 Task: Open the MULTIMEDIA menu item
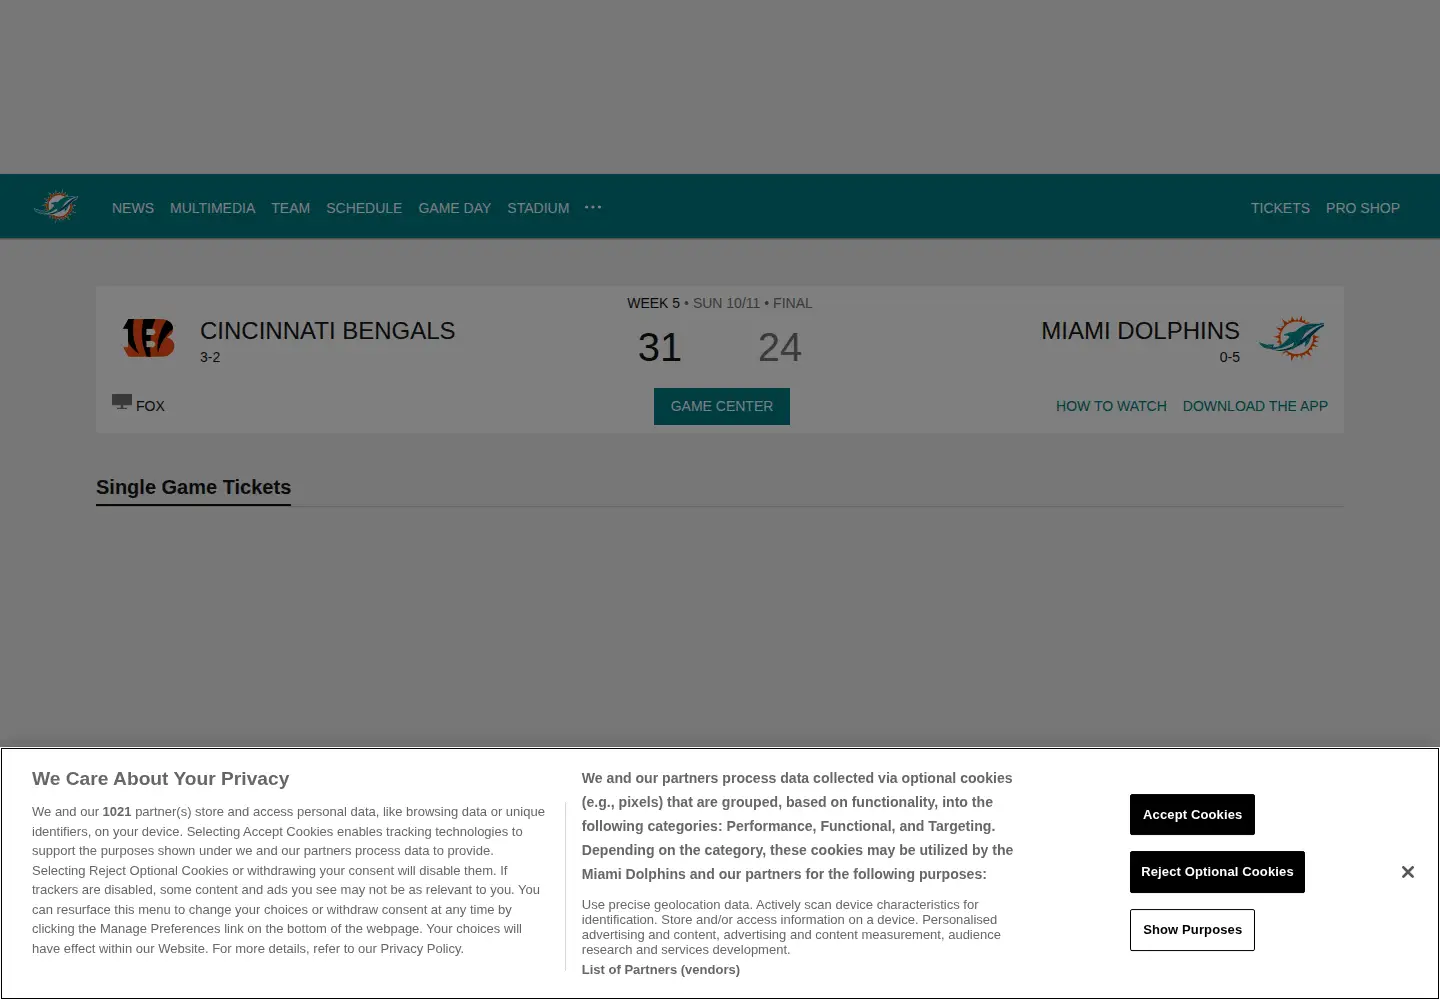[x=212, y=208]
